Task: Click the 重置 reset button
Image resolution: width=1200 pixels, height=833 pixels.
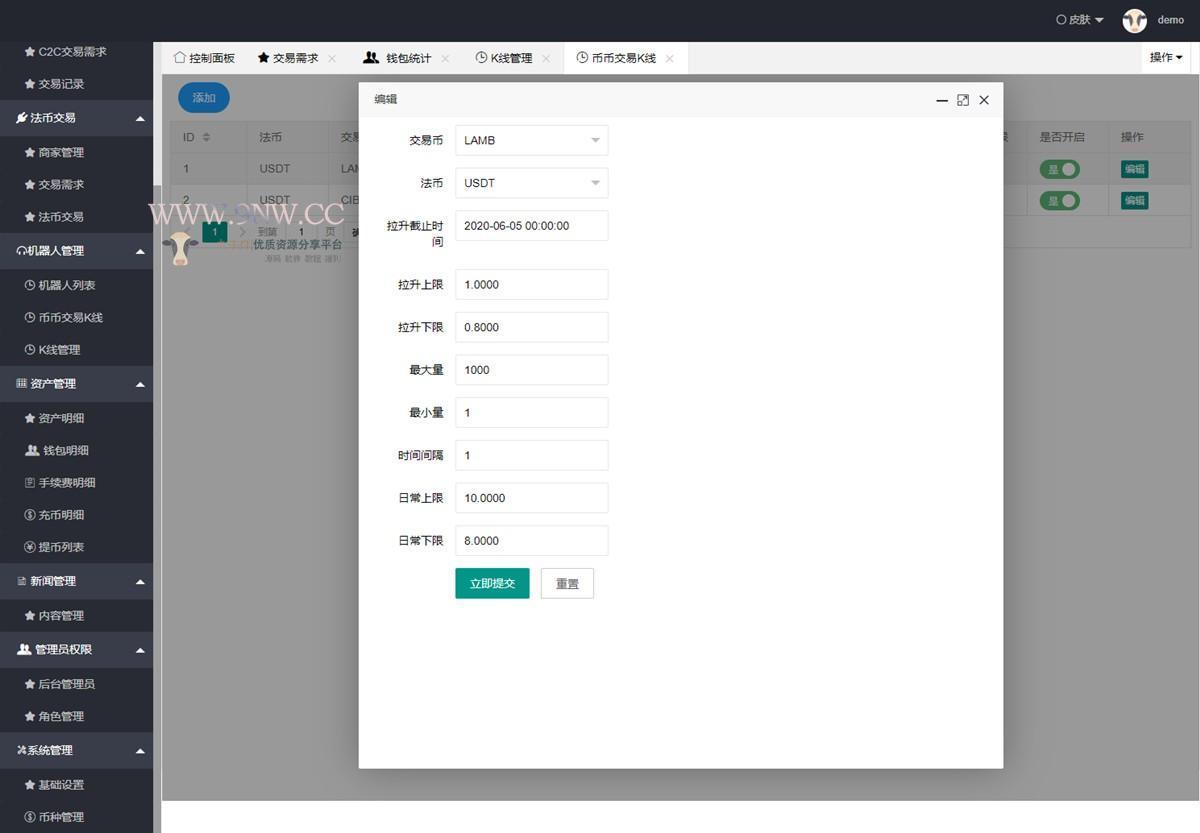Action: pyautogui.click(x=567, y=583)
